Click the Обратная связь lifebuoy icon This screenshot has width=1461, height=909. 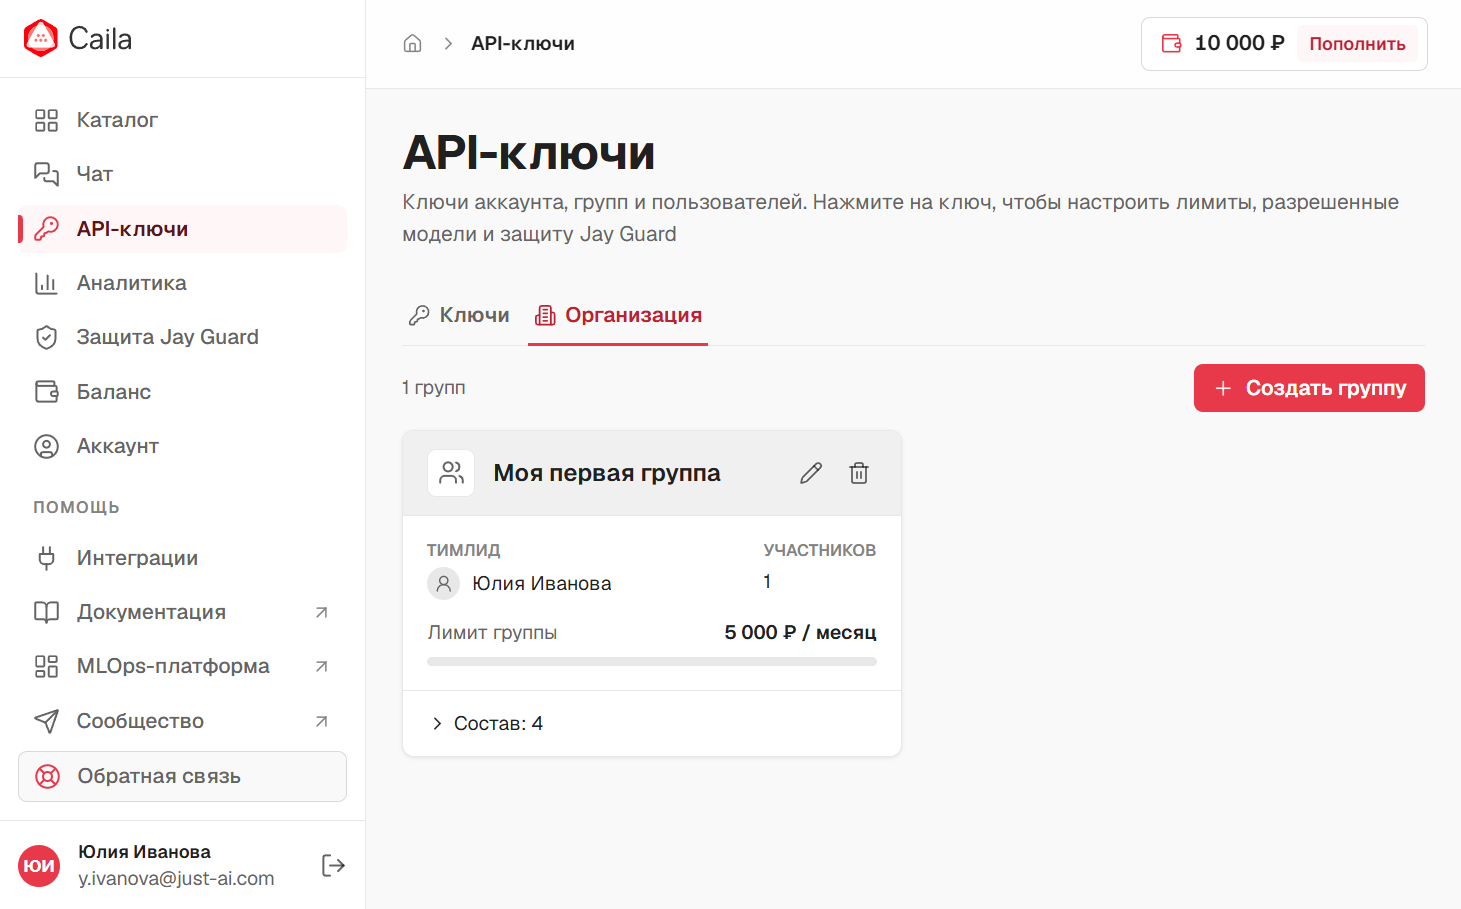[47, 776]
